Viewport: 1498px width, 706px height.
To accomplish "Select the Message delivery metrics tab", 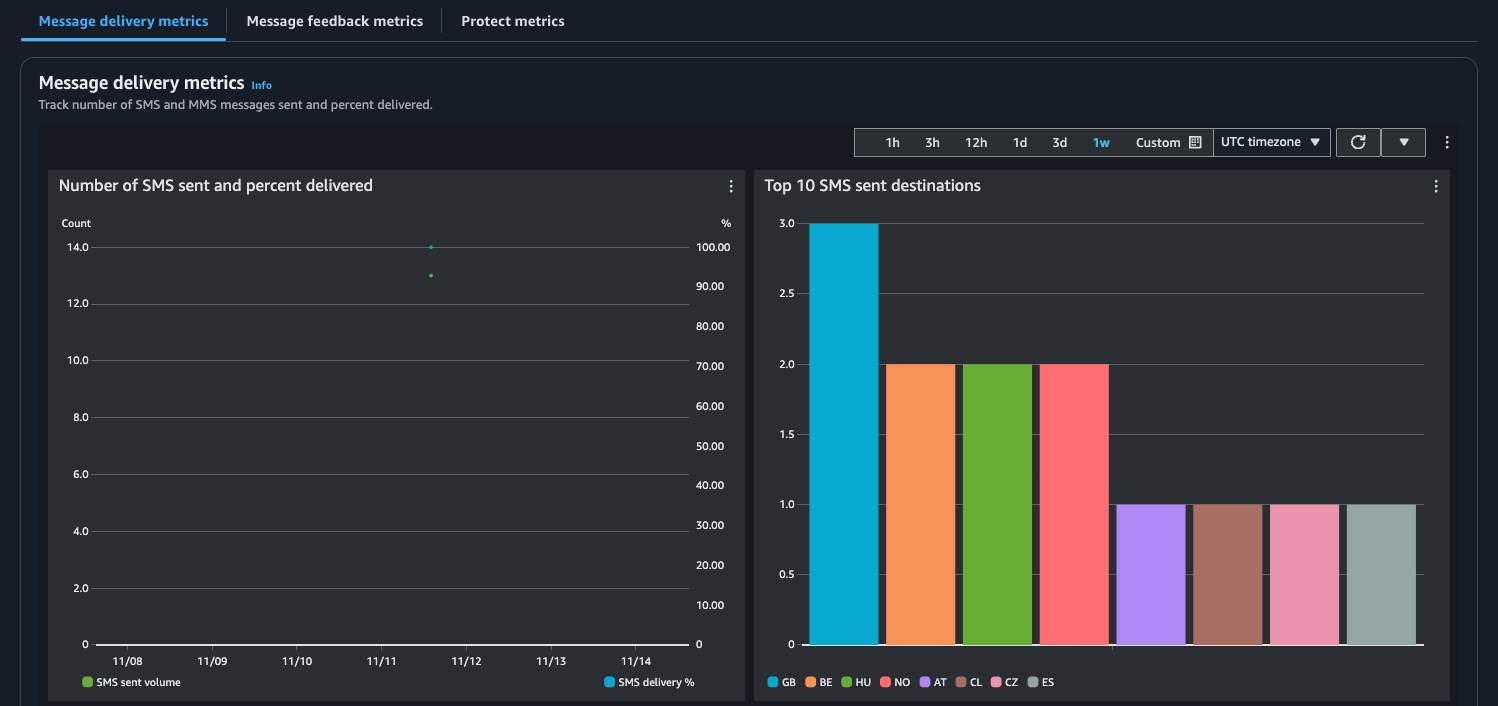I will click(x=123, y=21).
